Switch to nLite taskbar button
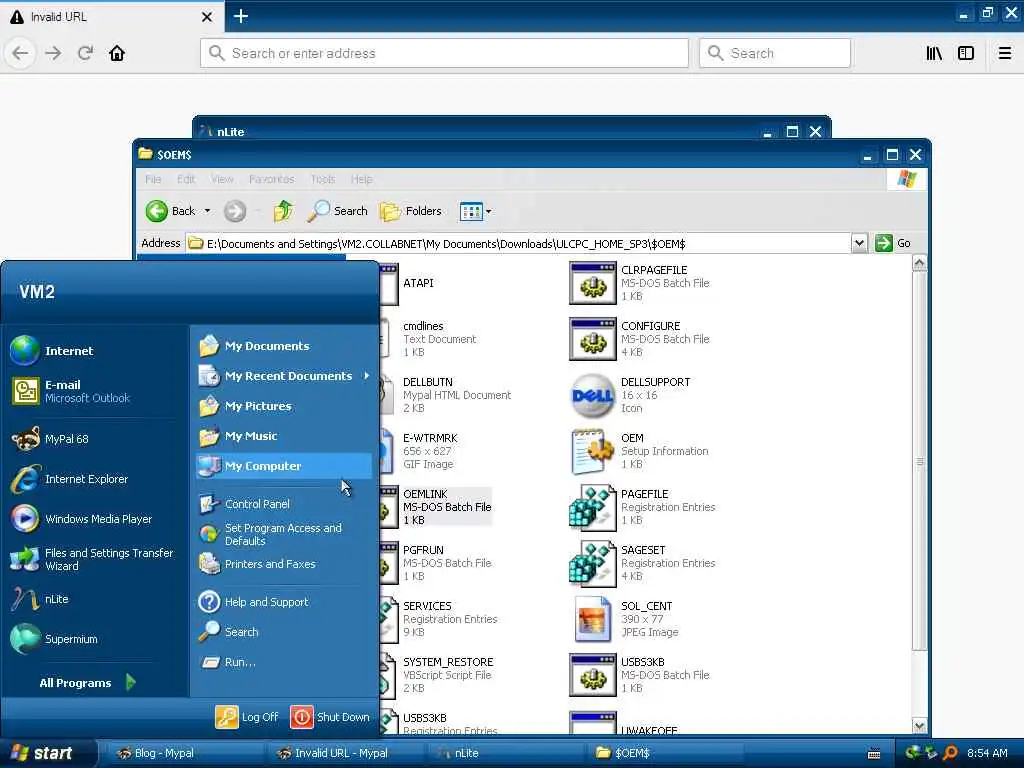The width and height of the screenshot is (1024, 768). (504, 753)
